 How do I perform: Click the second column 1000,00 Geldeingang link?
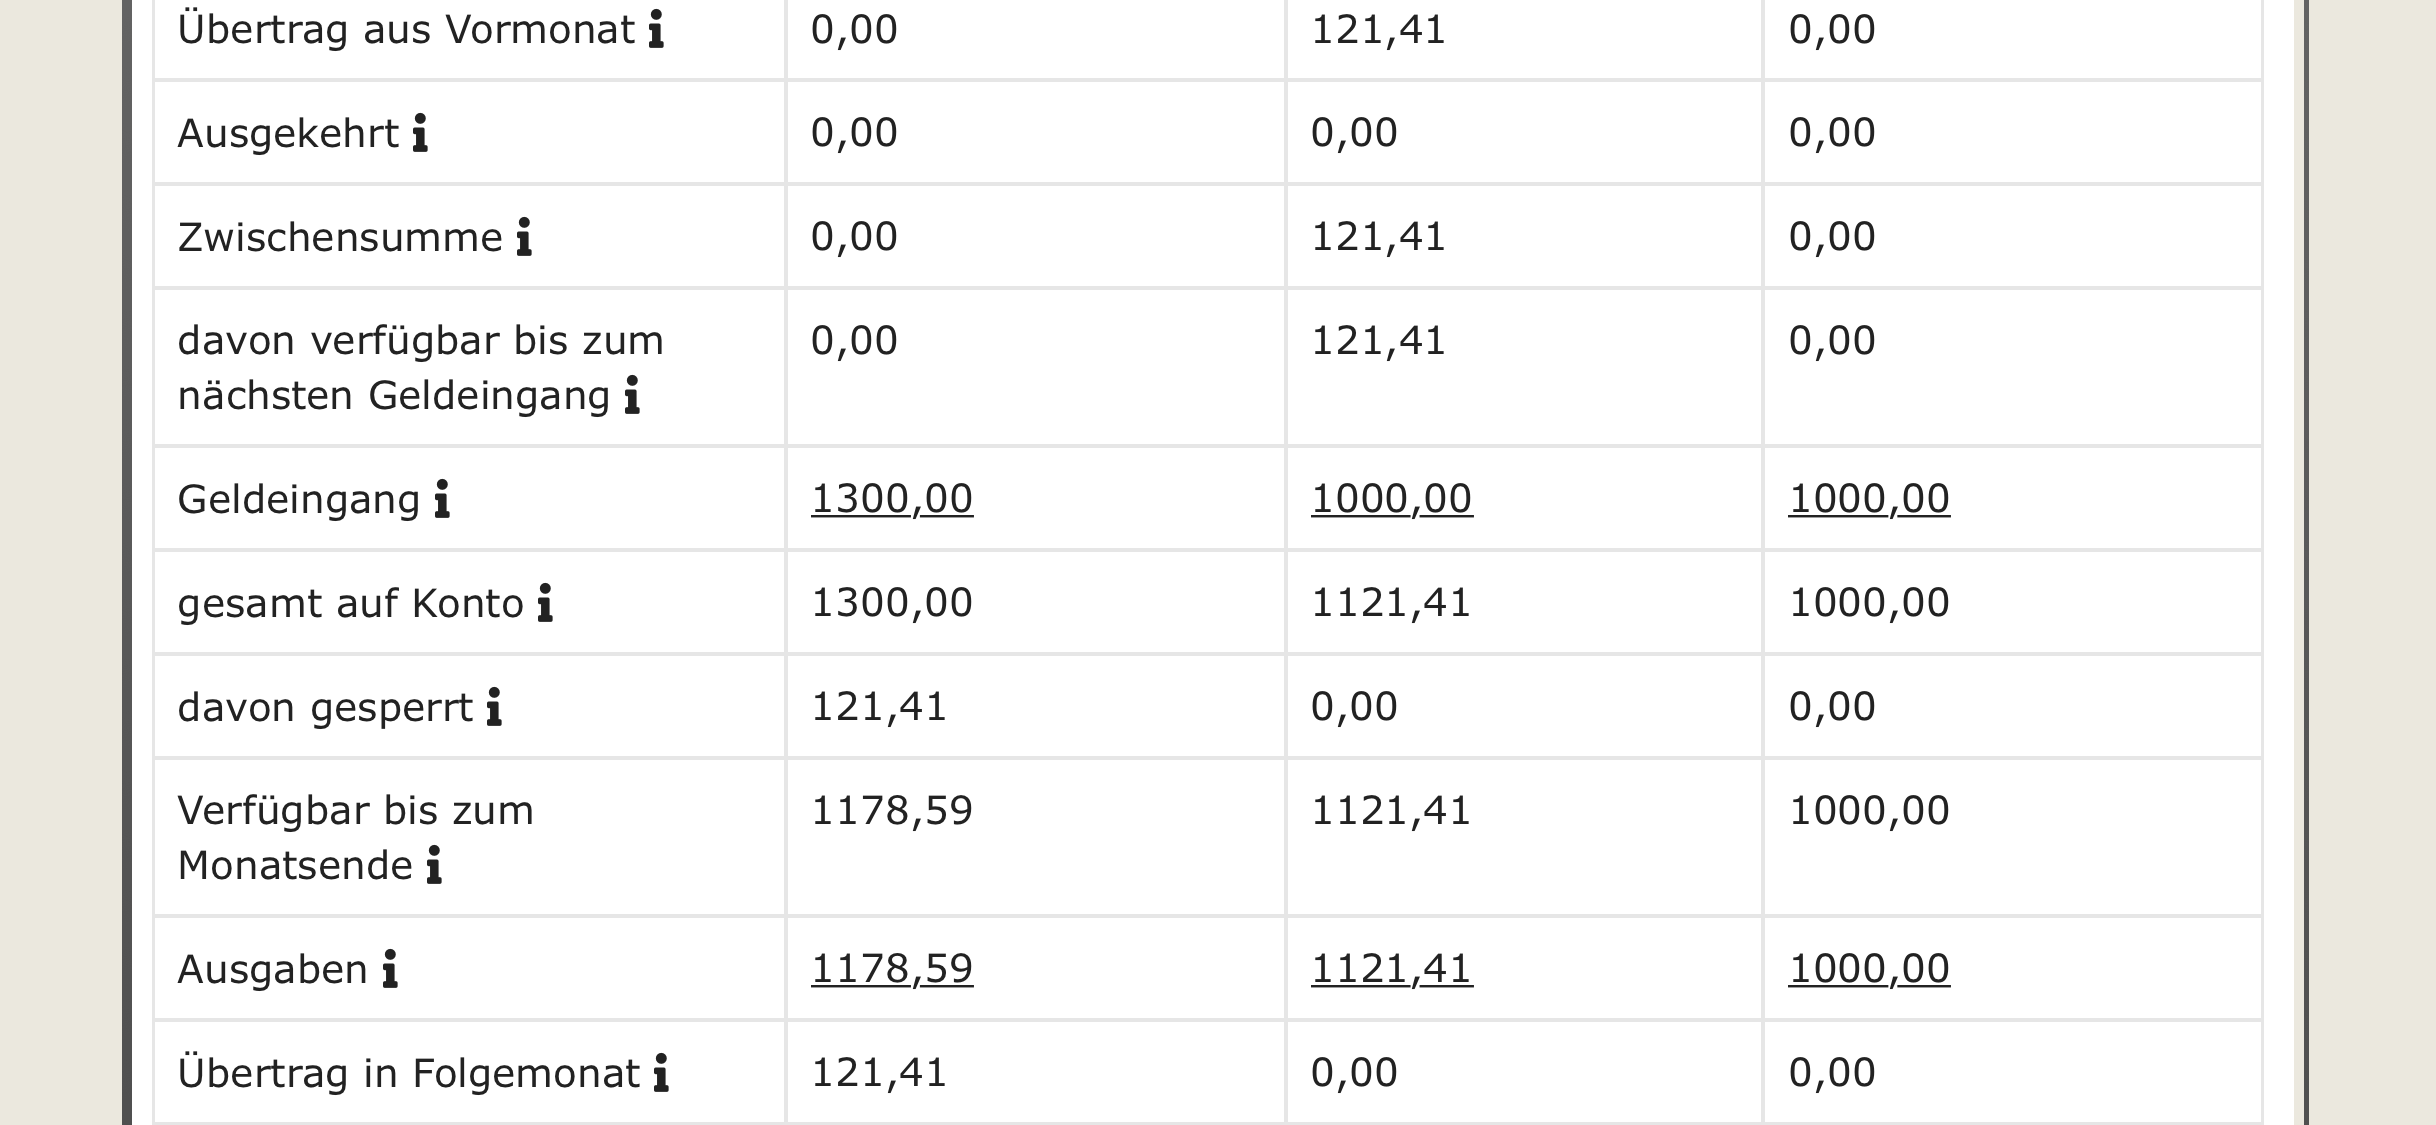1392,499
